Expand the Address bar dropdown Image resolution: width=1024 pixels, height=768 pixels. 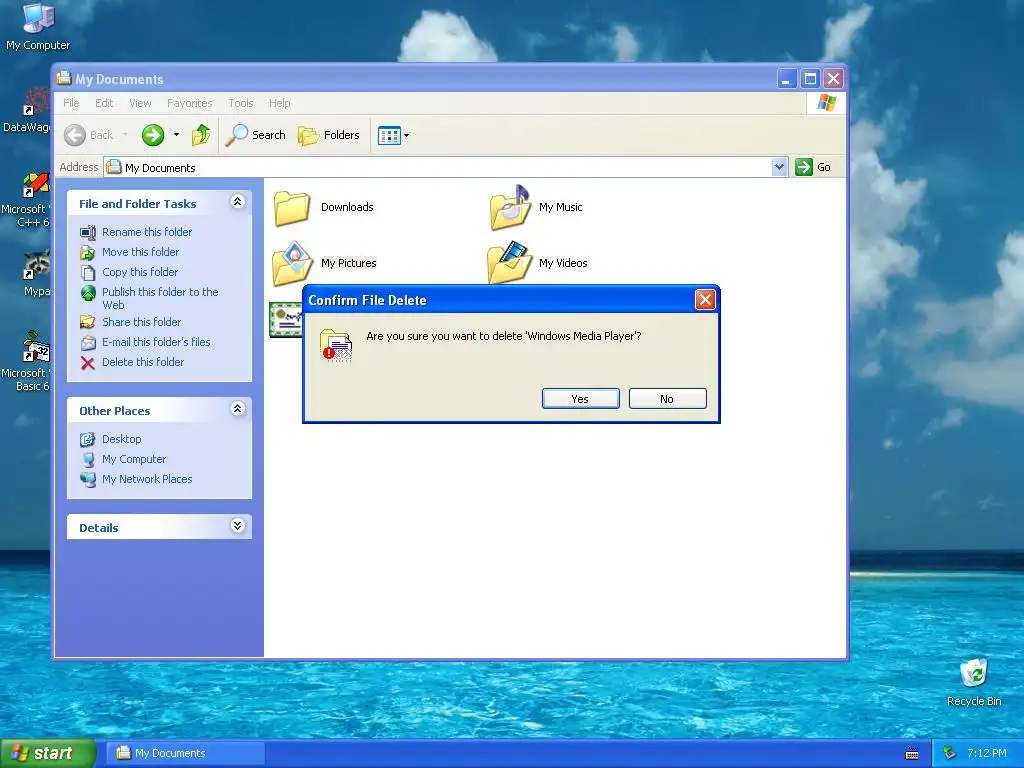pyautogui.click(x=779, y=167)
